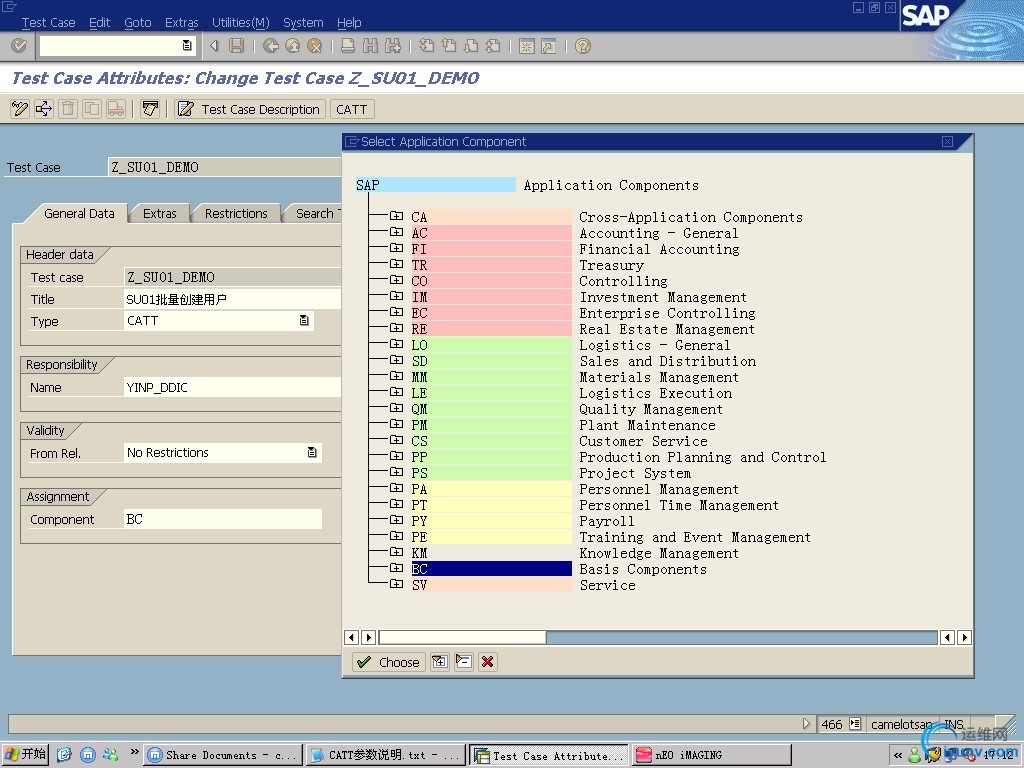The image size is (1024, 768).
Task: Expand the CA Cross-Application Components node
Action: (396, 217)
